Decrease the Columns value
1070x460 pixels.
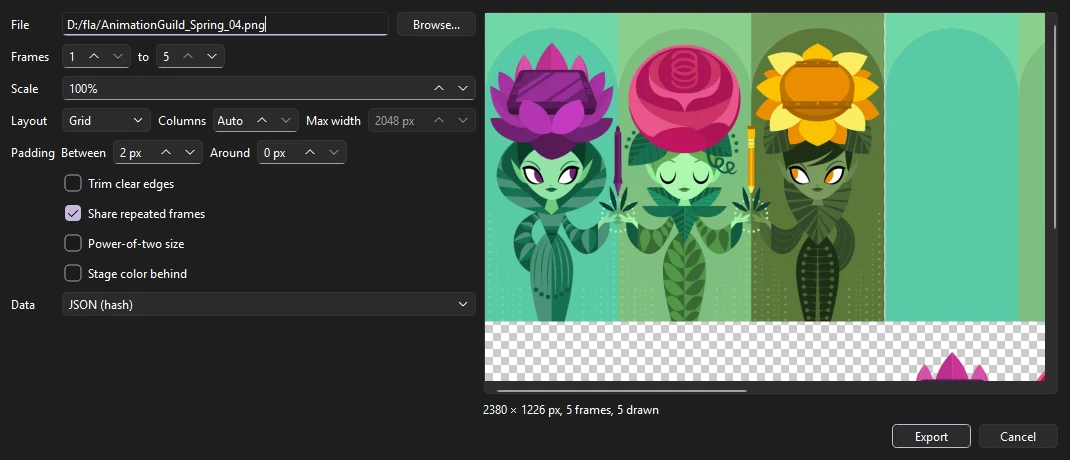[286, 121]
